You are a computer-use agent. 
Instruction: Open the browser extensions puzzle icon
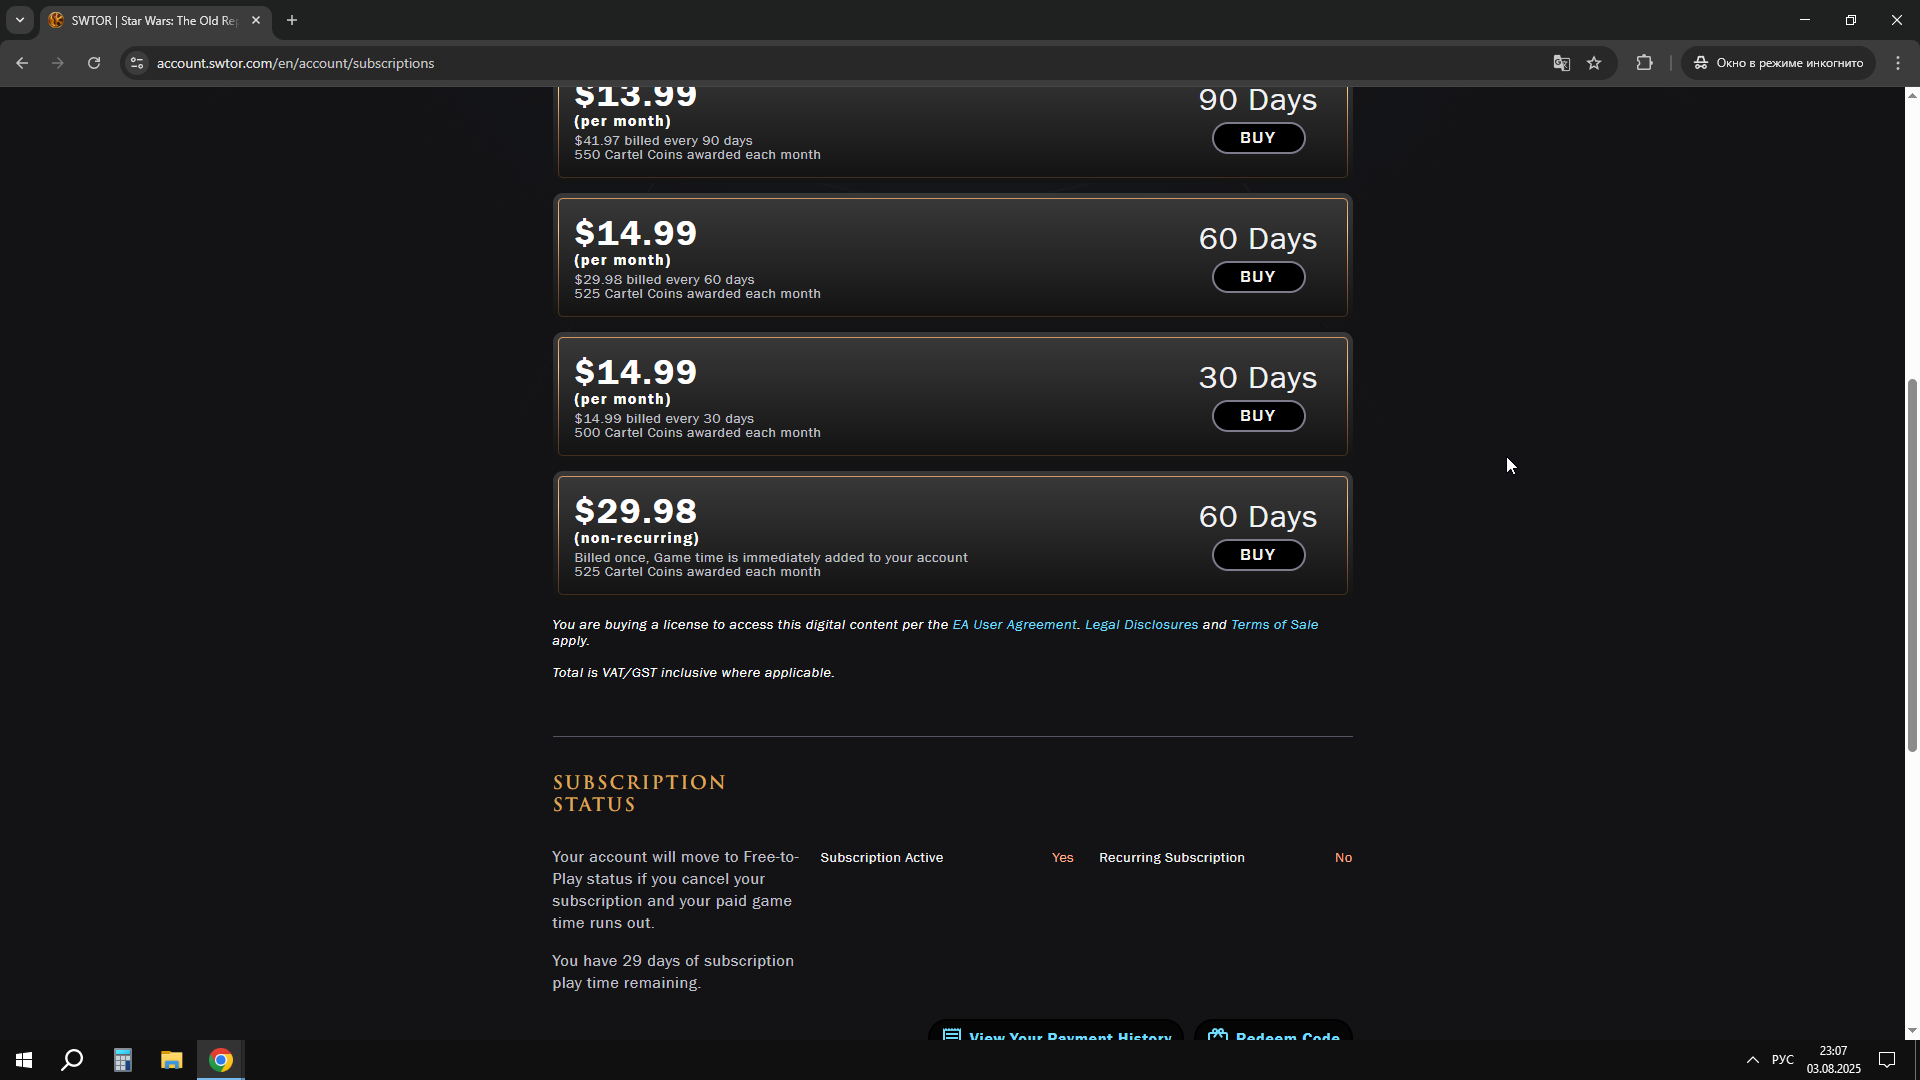[1644, 63]
